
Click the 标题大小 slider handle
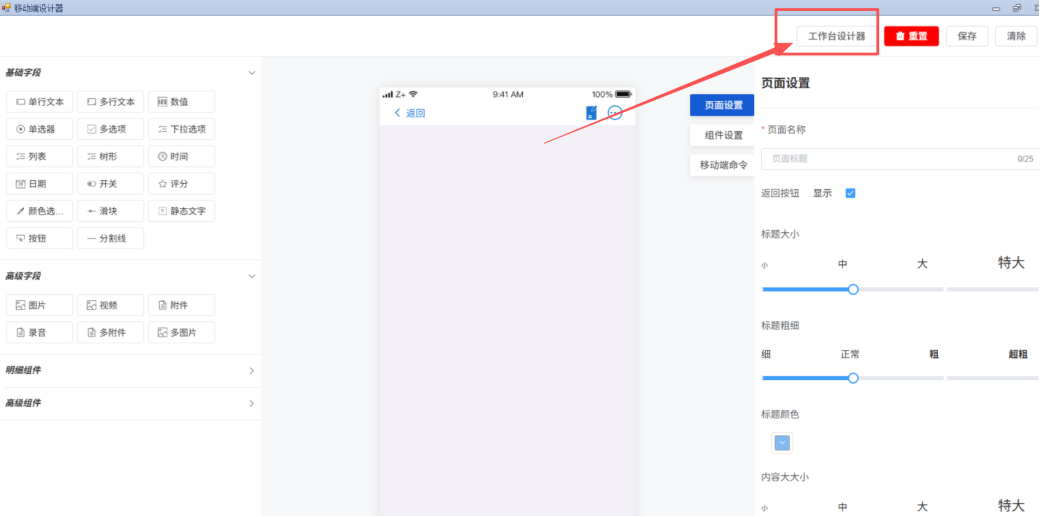(x=853, y=289)
